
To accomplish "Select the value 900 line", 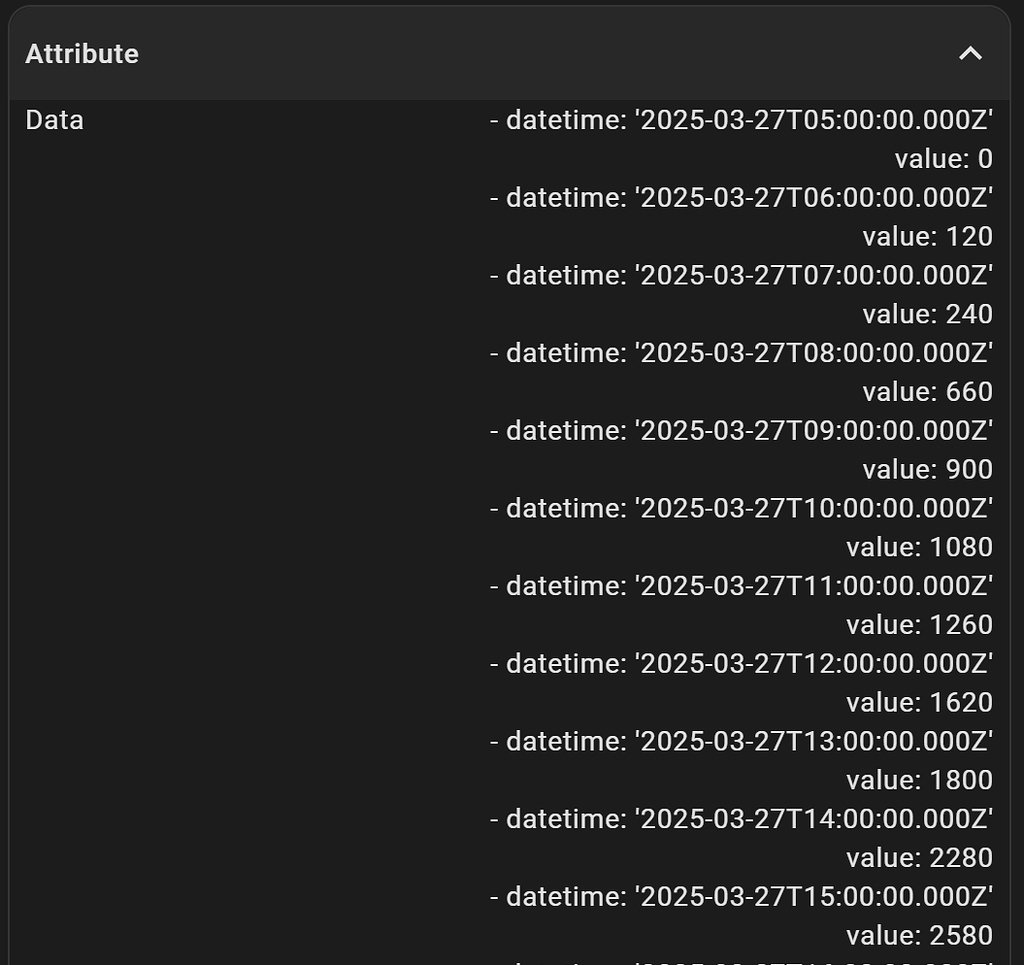I will (x=927, y=470).
